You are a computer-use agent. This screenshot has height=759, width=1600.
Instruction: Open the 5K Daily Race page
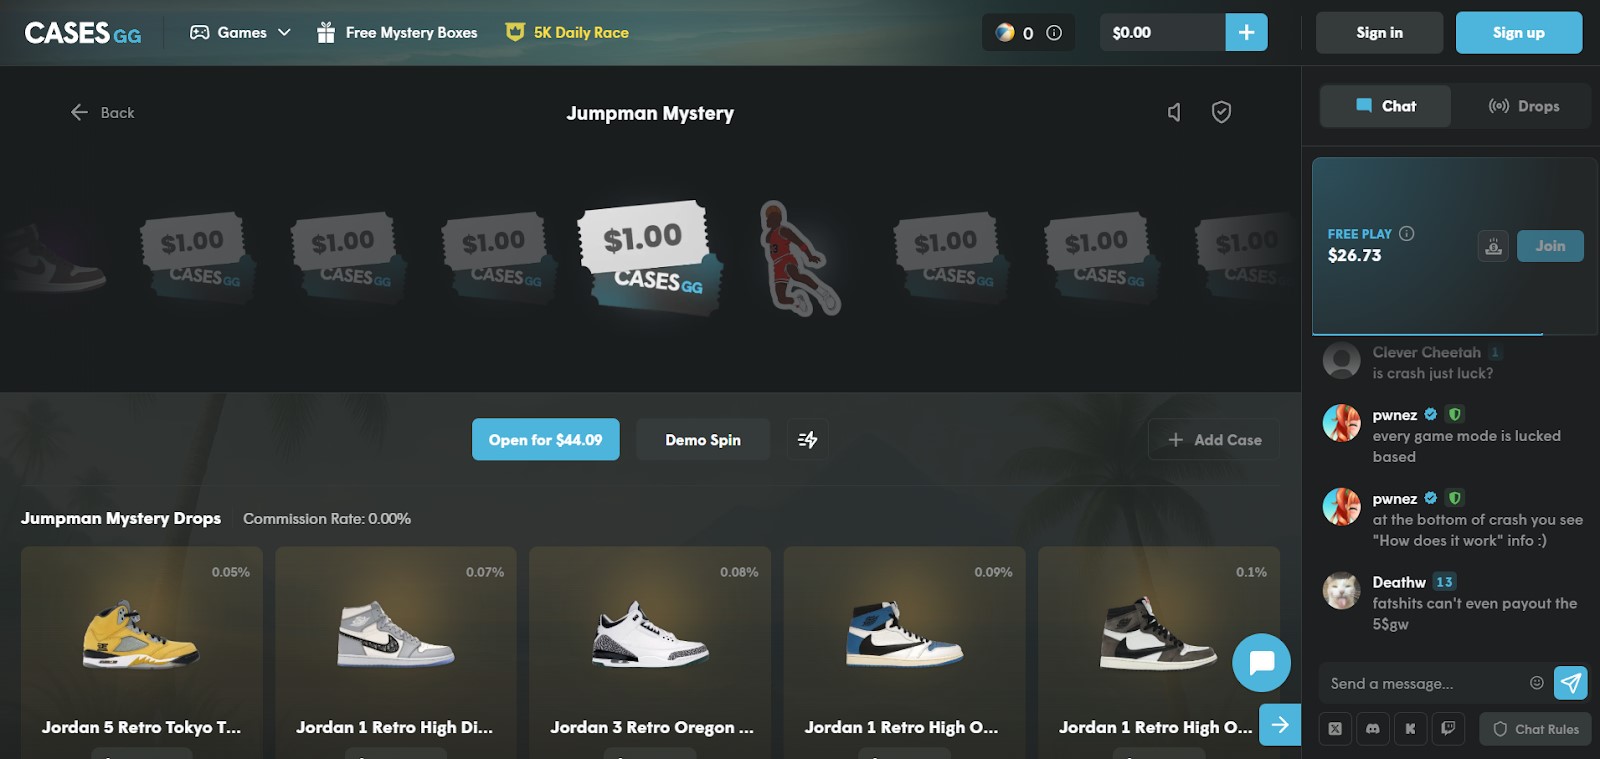pos(567,32)
